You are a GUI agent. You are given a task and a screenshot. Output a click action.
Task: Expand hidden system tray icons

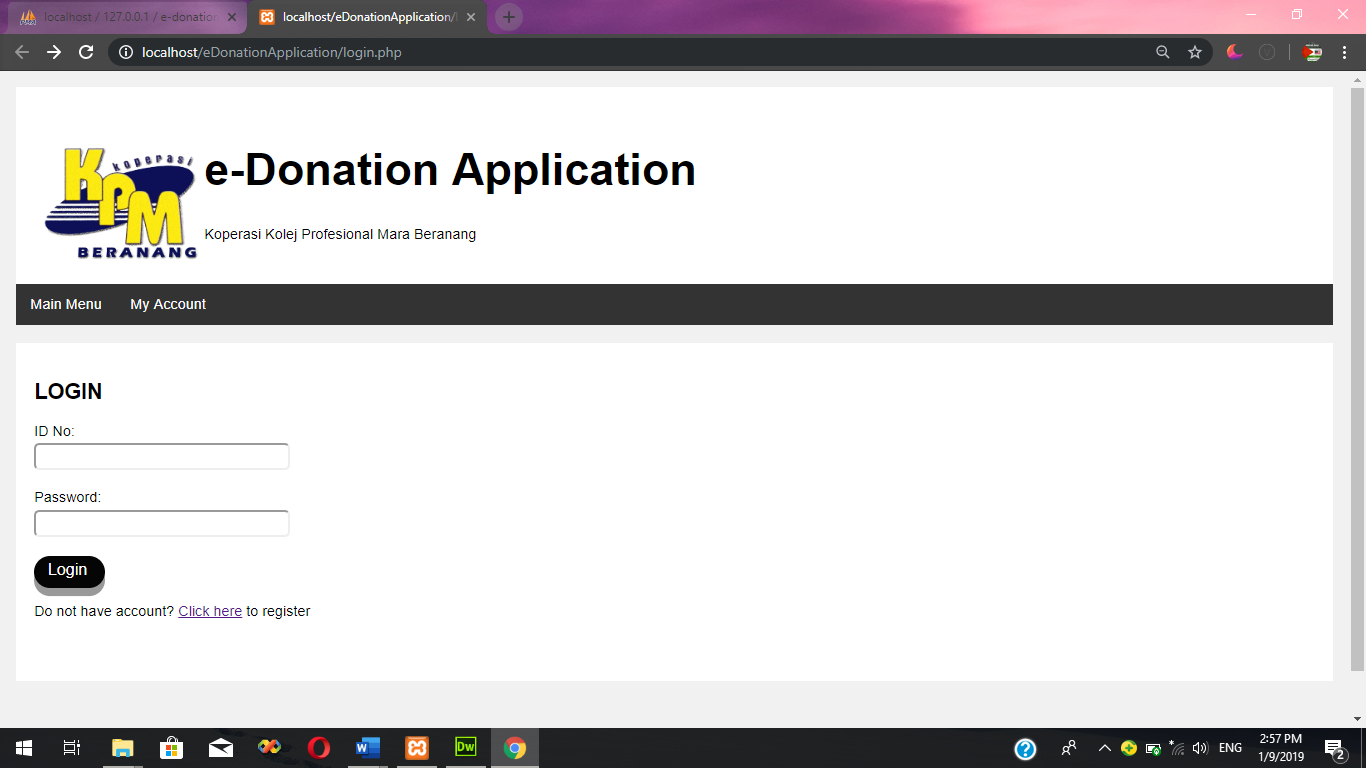1104,747
